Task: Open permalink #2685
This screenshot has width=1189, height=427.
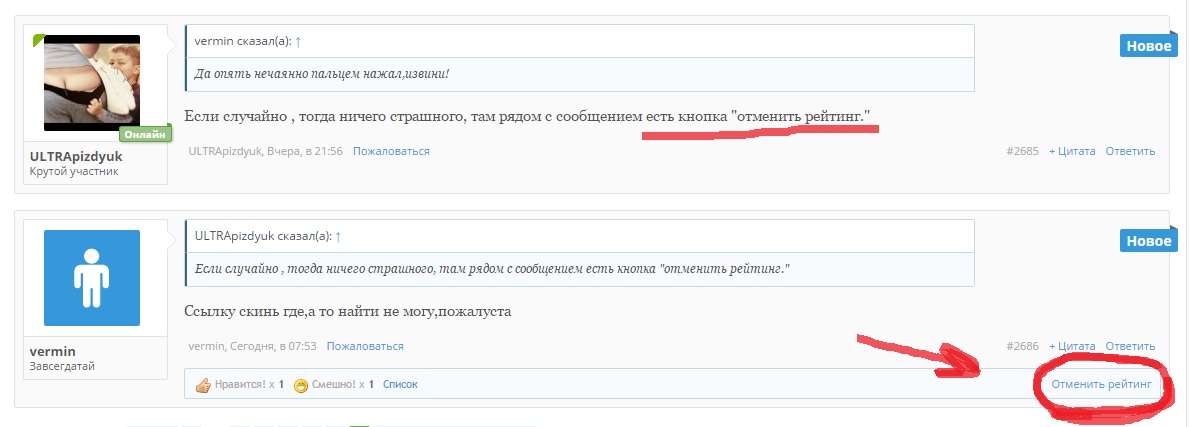Action: coord(1022,151)
